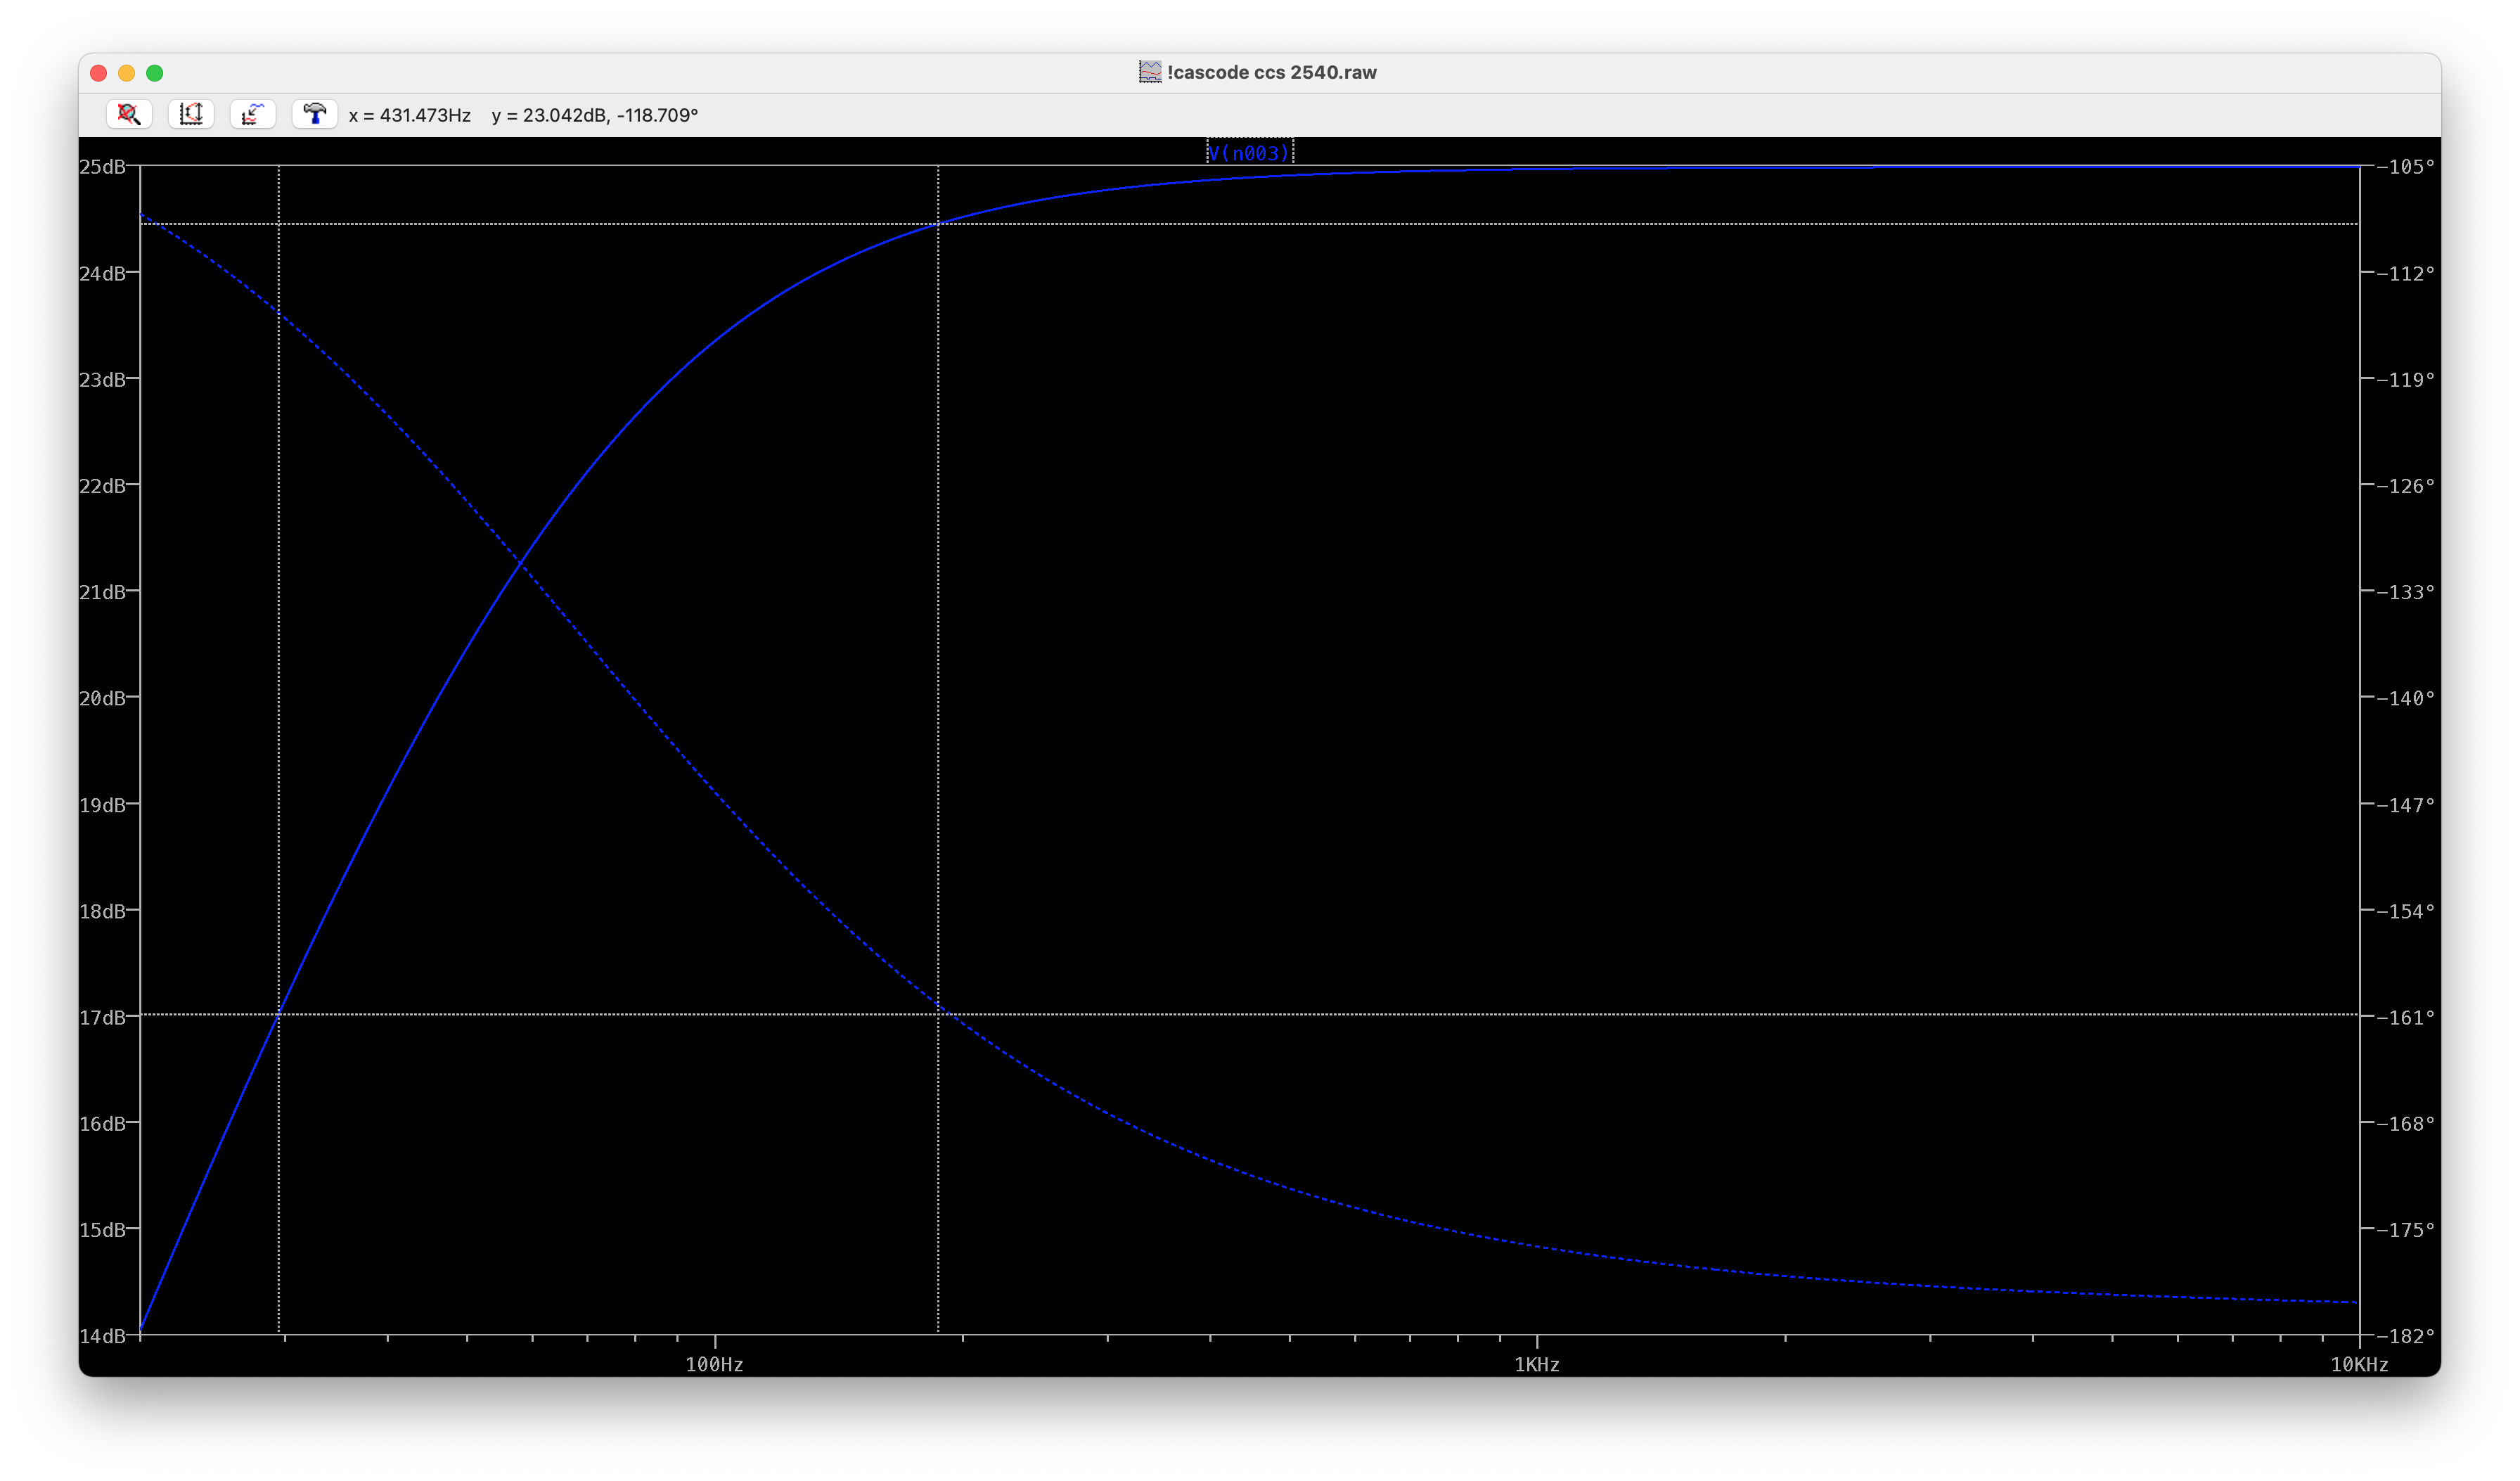Close the cascode ccs 2540.raw window
Image resolution: width=2520 pixels, height=1481 pixels.
click(98, 73)
